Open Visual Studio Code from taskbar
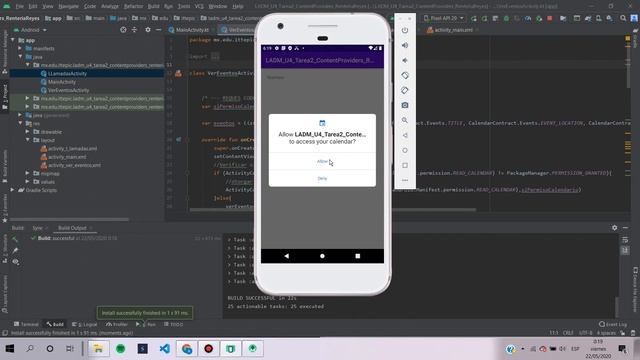Viewport: 640px width, 360px height. [x=164, y=349]
